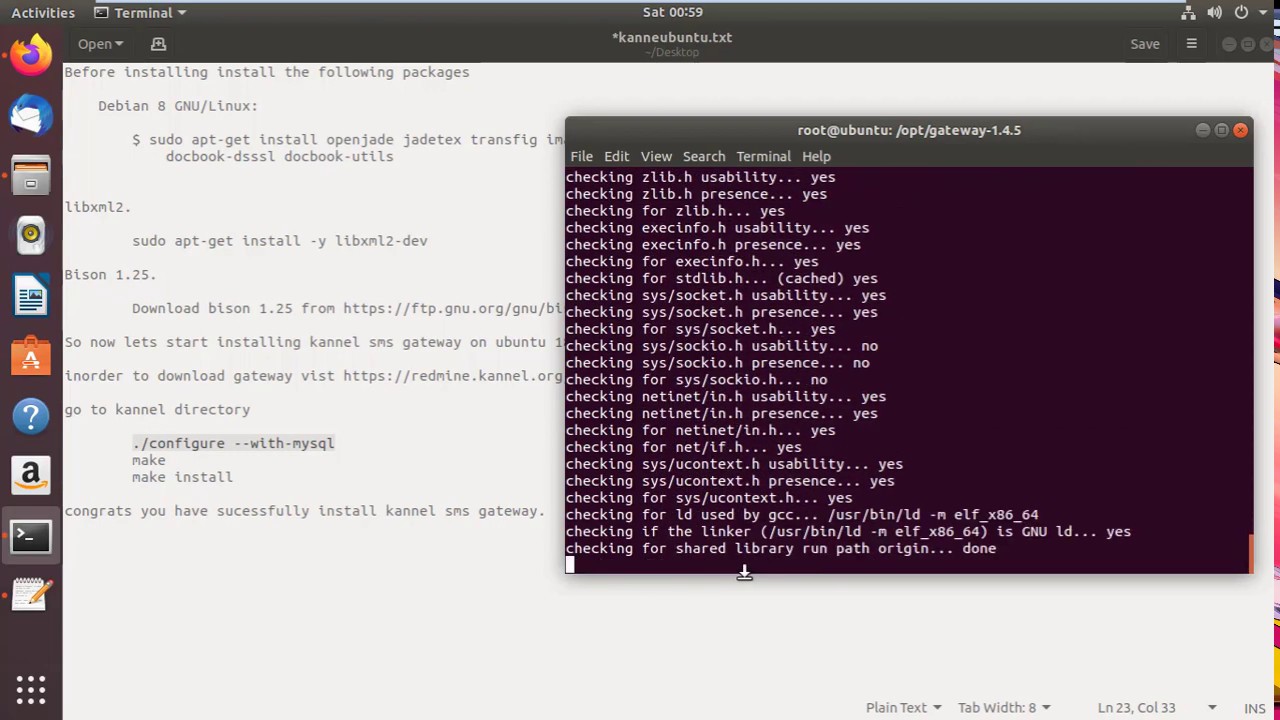Open gedit hamburger menu
Viewport: 1280px width, 720px height.
coord(1191,44)
